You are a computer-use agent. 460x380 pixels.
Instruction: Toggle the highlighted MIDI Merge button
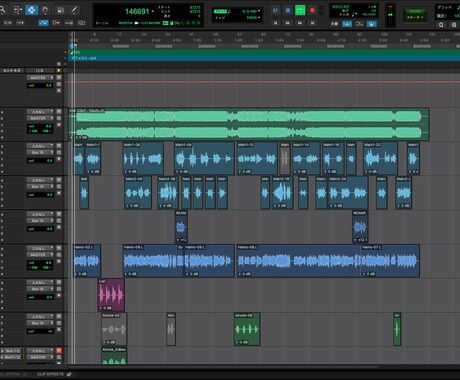pyautogui.click(x=372, y=24)
